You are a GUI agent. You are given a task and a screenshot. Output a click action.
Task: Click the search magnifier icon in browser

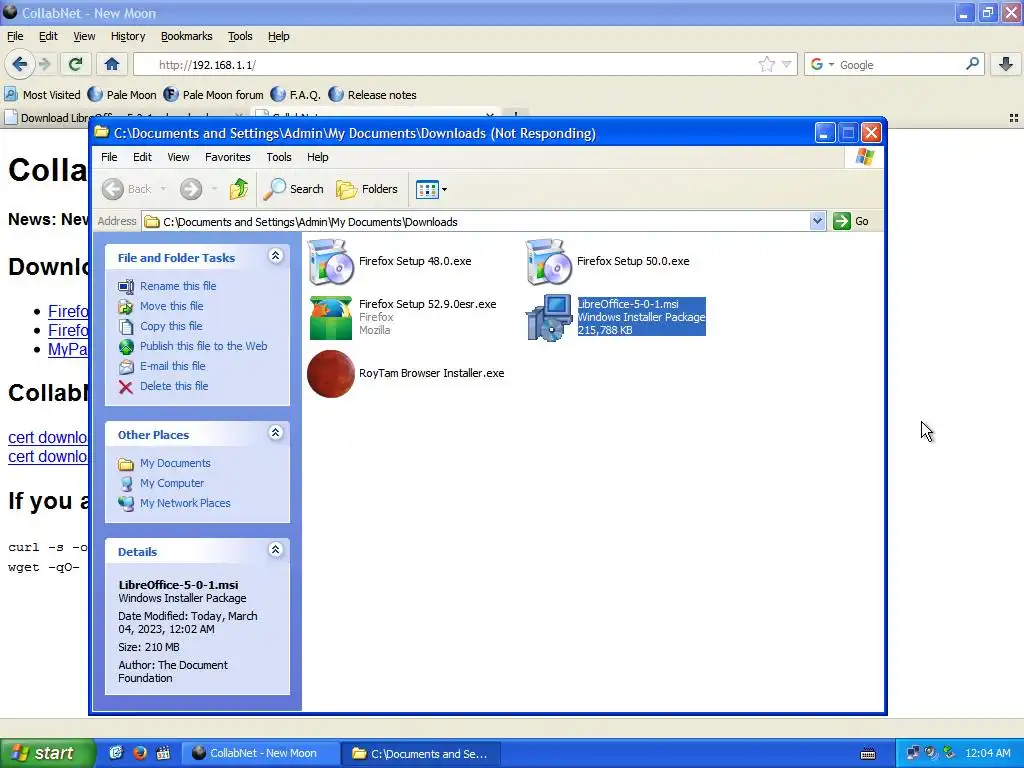pyautogui.click(x=972, y=64)
